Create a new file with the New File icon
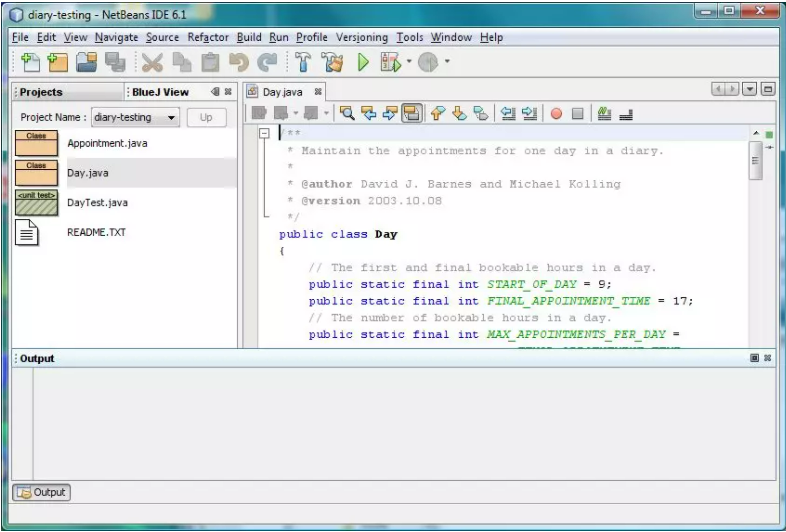Screen dimensions: 786x532 30,63
